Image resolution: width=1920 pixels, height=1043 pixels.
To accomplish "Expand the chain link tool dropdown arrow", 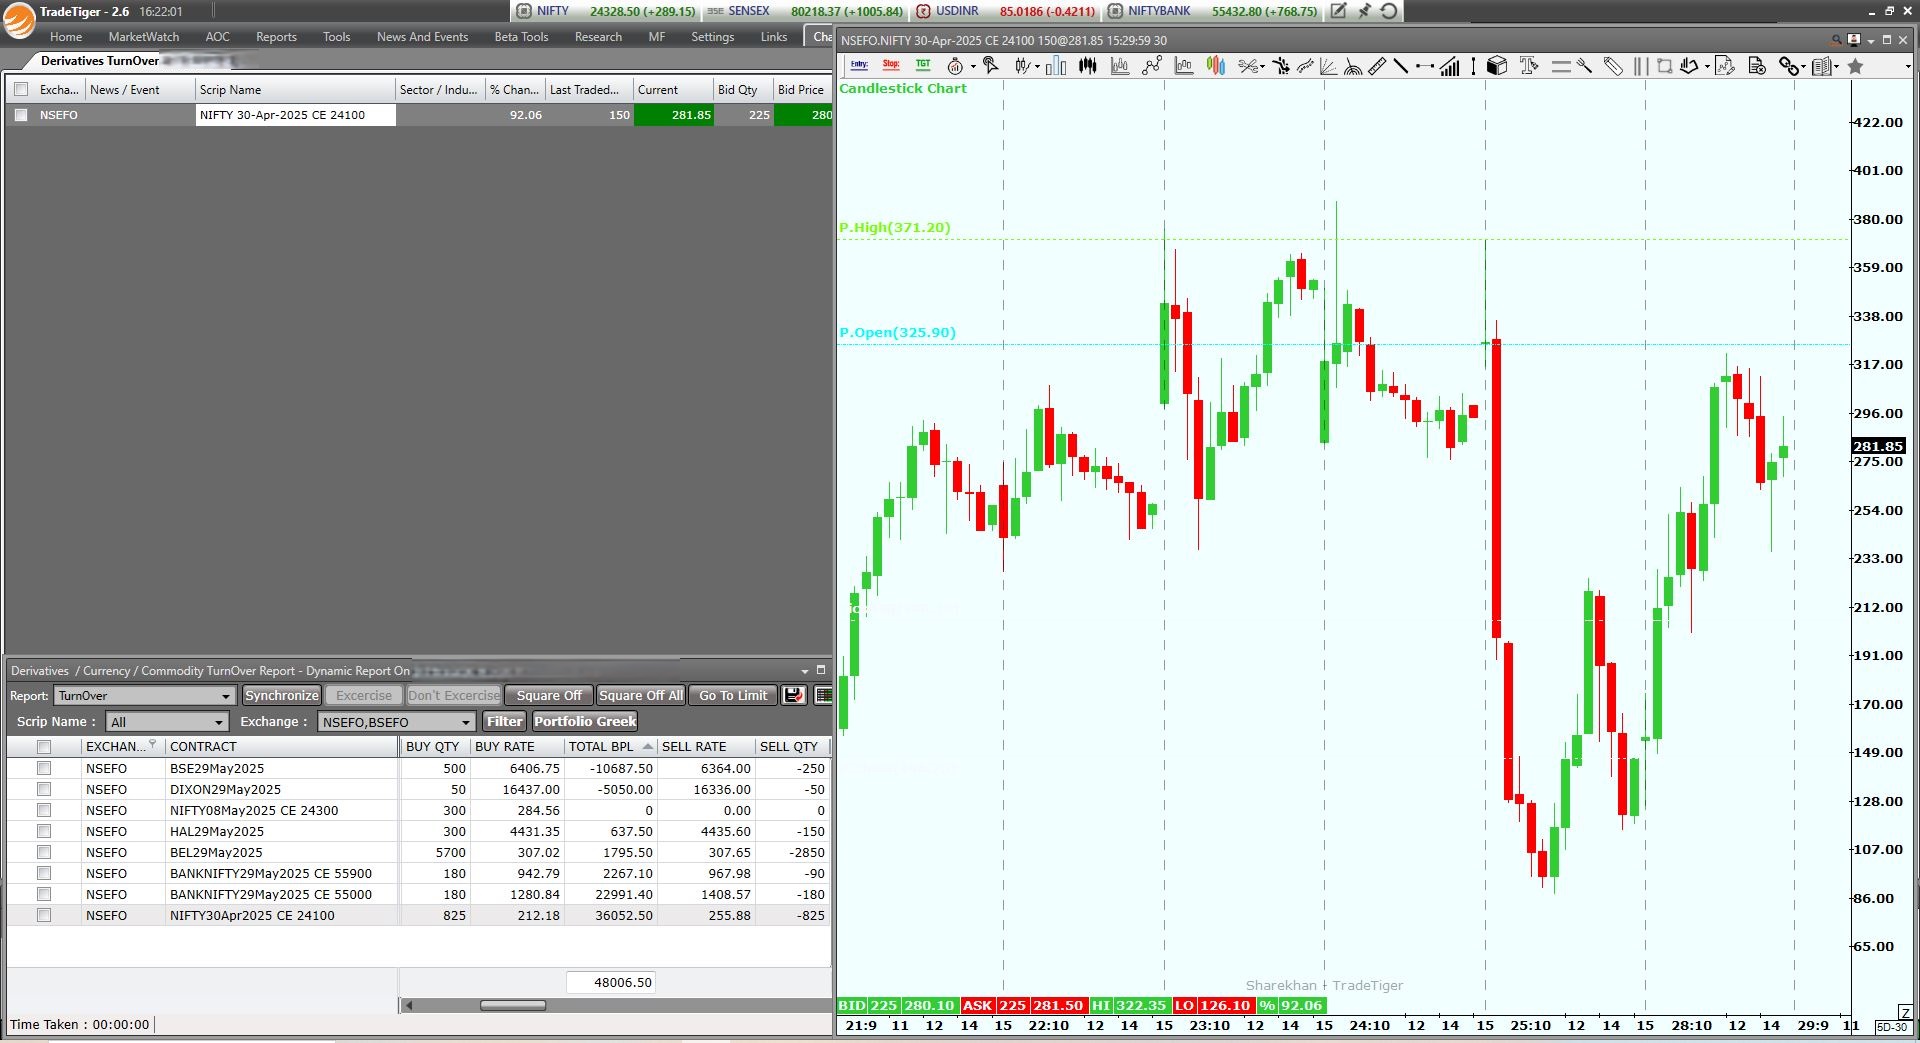I will tap(1803, 67).
